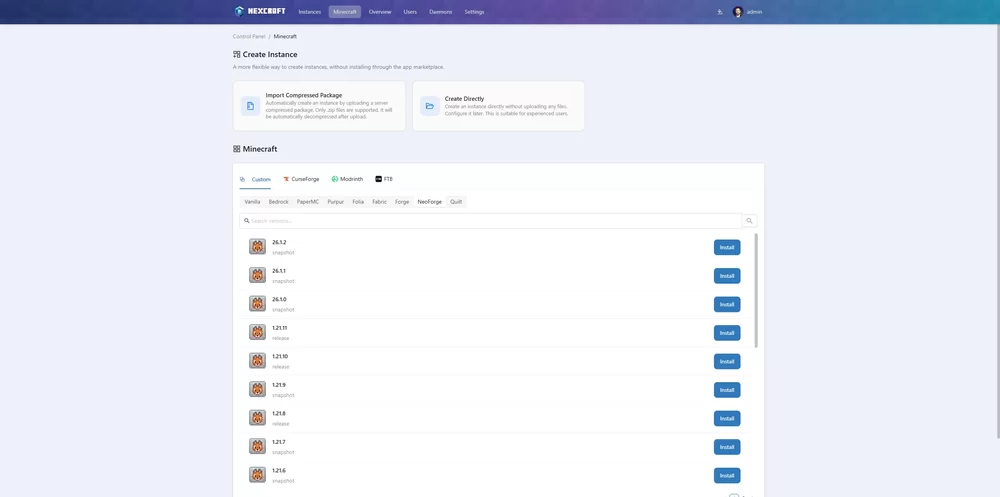The width and height of the screenshot is (1000, 497).
Task: Select the Bedrock server type tab
Action: point(279,202)
